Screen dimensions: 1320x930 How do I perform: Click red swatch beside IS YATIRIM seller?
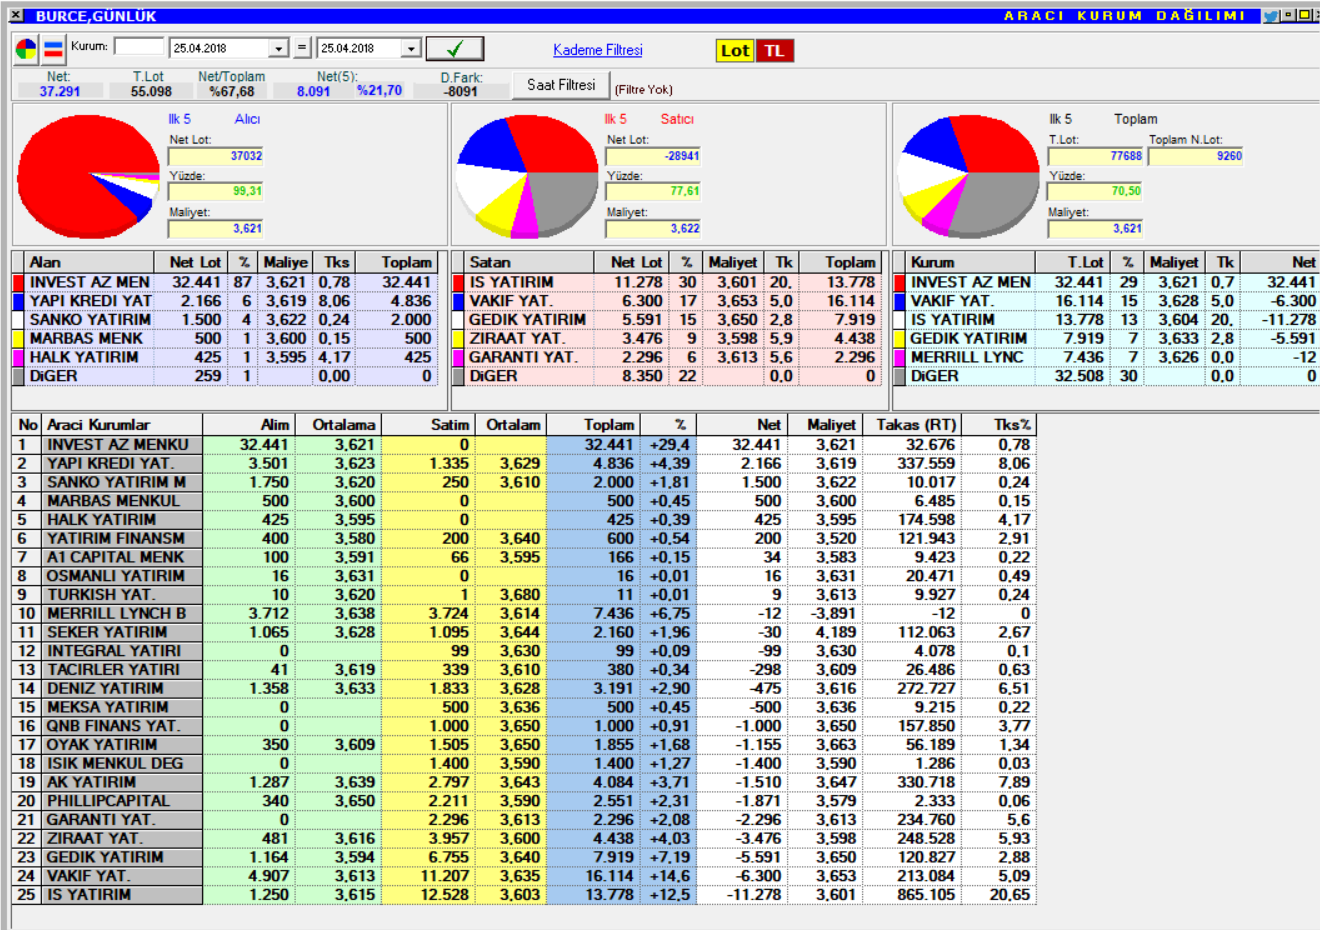(x=459, y=283)
